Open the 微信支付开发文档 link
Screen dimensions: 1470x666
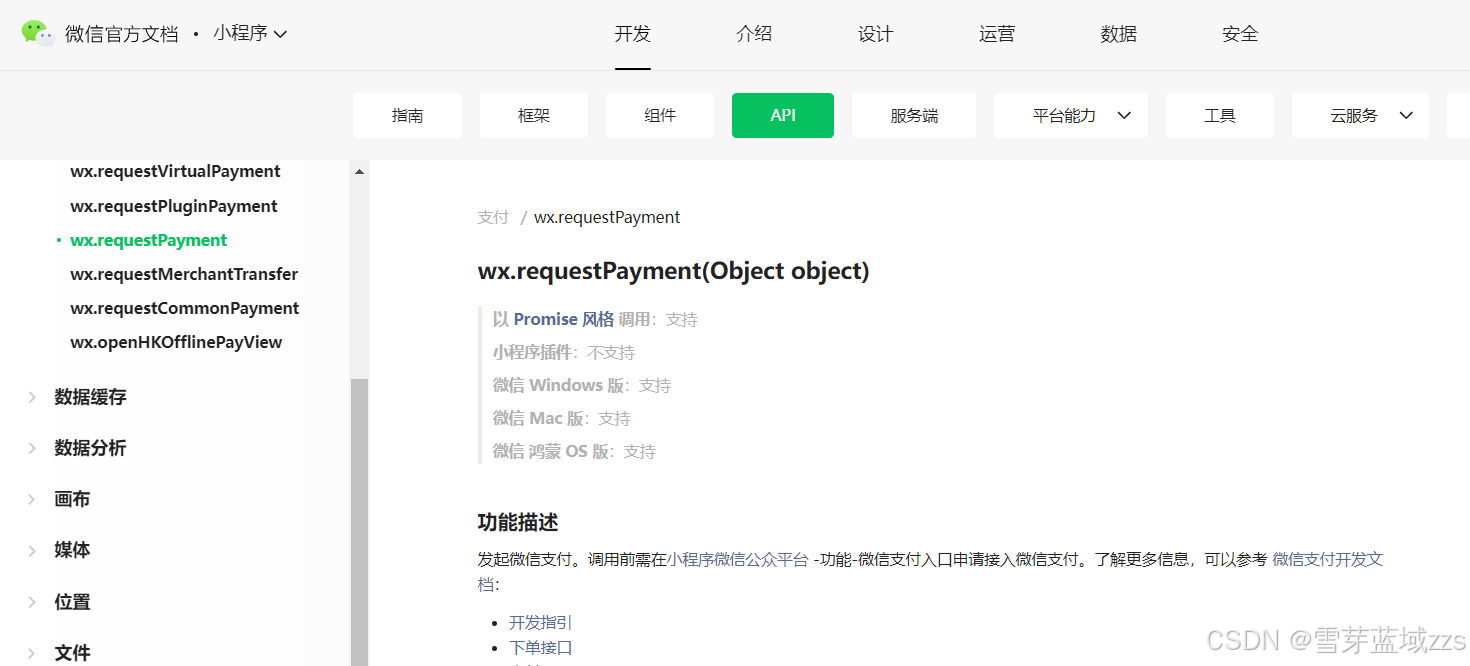coord(1327,560)
